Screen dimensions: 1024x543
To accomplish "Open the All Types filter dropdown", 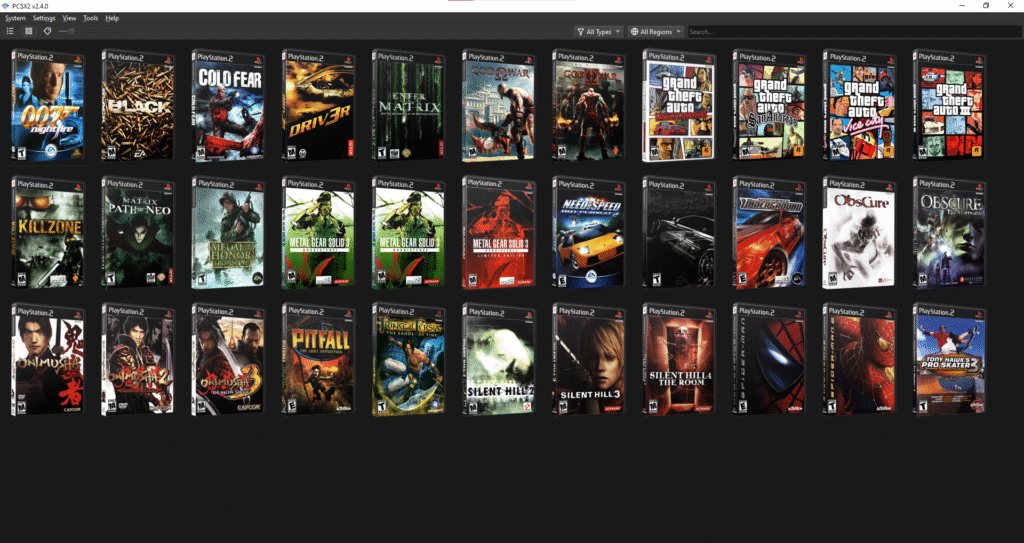I will (x=598, y=31).
